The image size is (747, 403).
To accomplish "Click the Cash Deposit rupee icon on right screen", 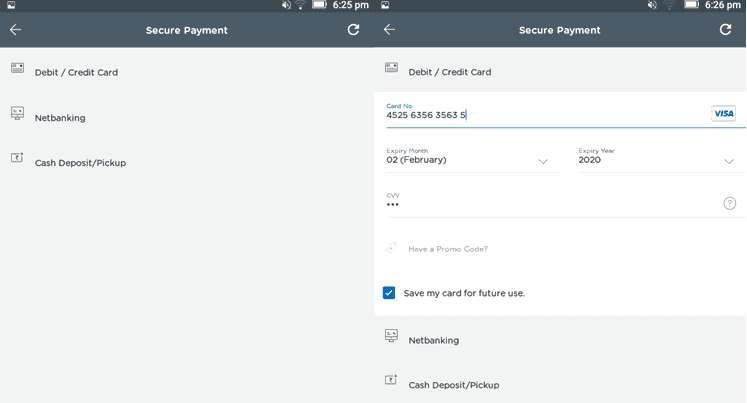I will click(x=391, y=380).
